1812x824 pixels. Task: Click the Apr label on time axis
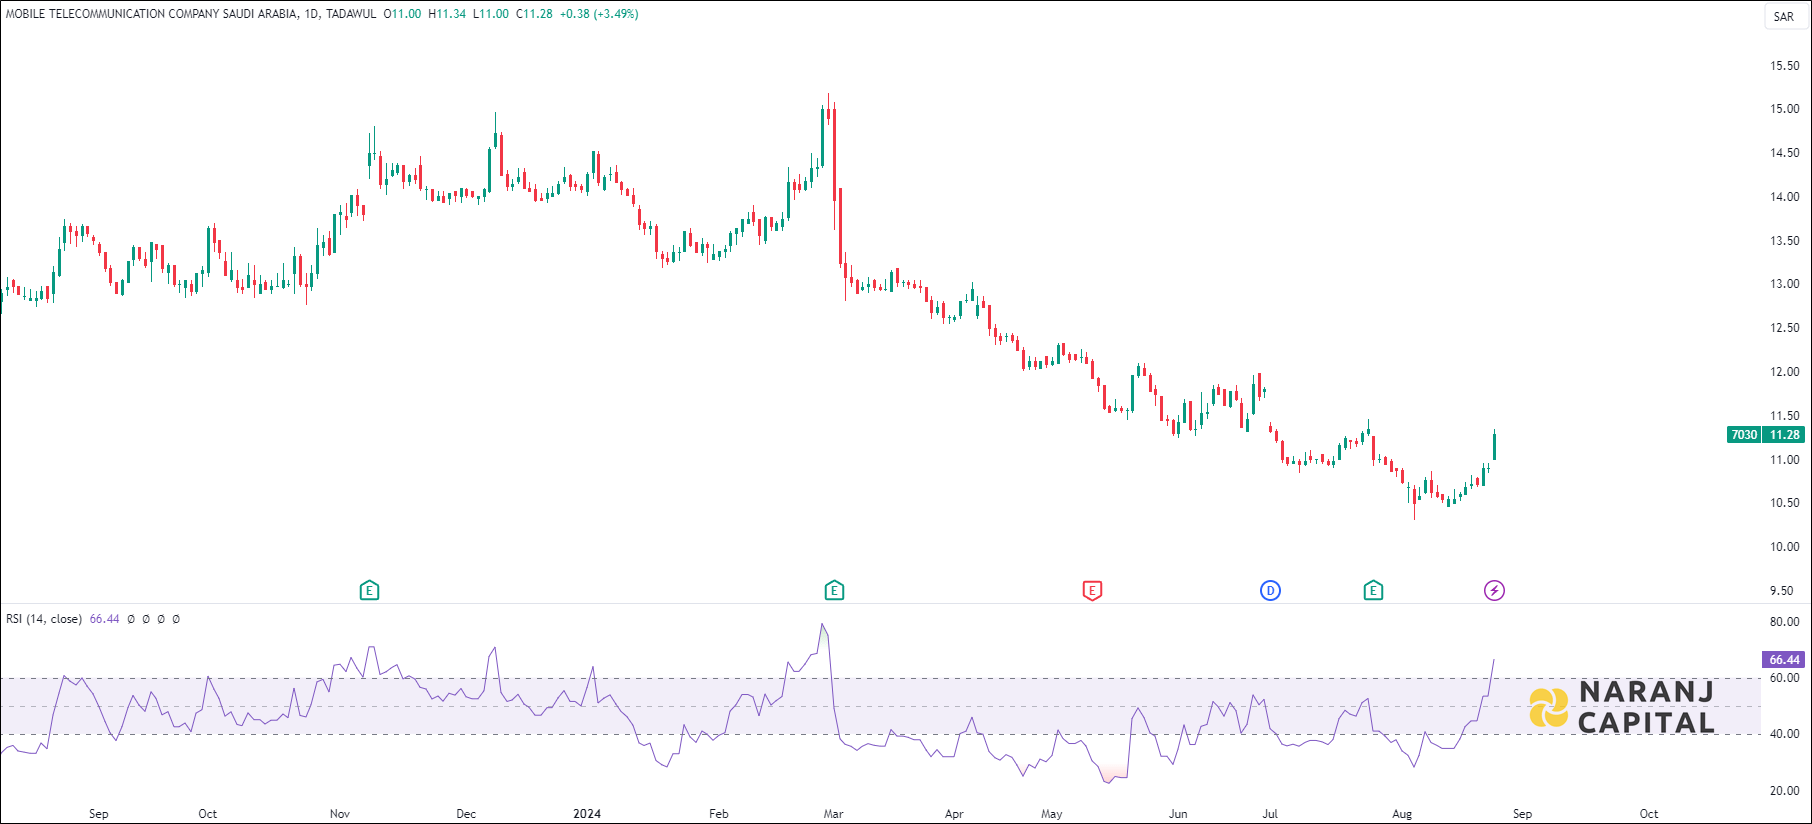coord(954,814)
